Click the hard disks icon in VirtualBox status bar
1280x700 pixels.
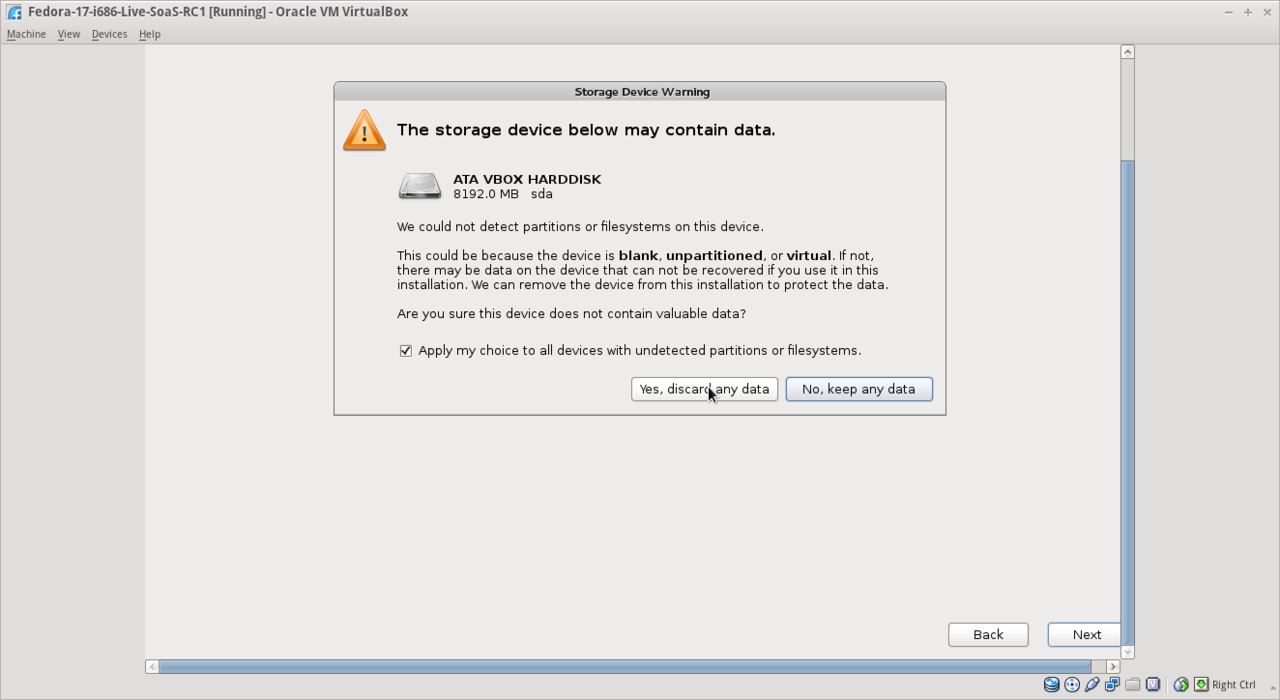(x=1051, y=684)
